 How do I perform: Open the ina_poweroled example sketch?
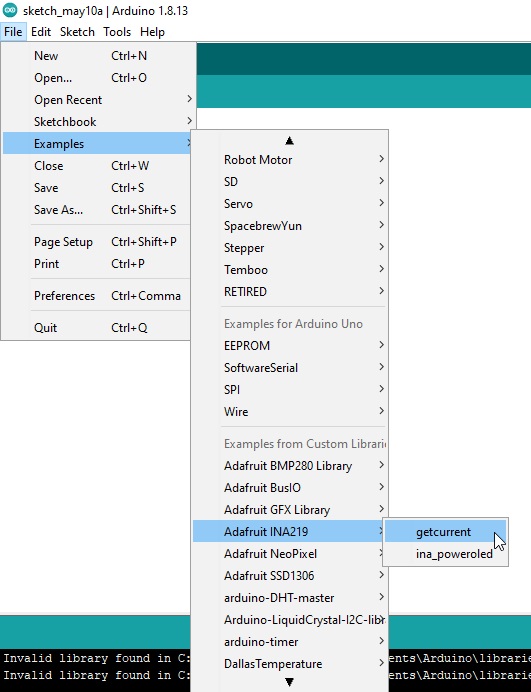click(x=445, y=554)
